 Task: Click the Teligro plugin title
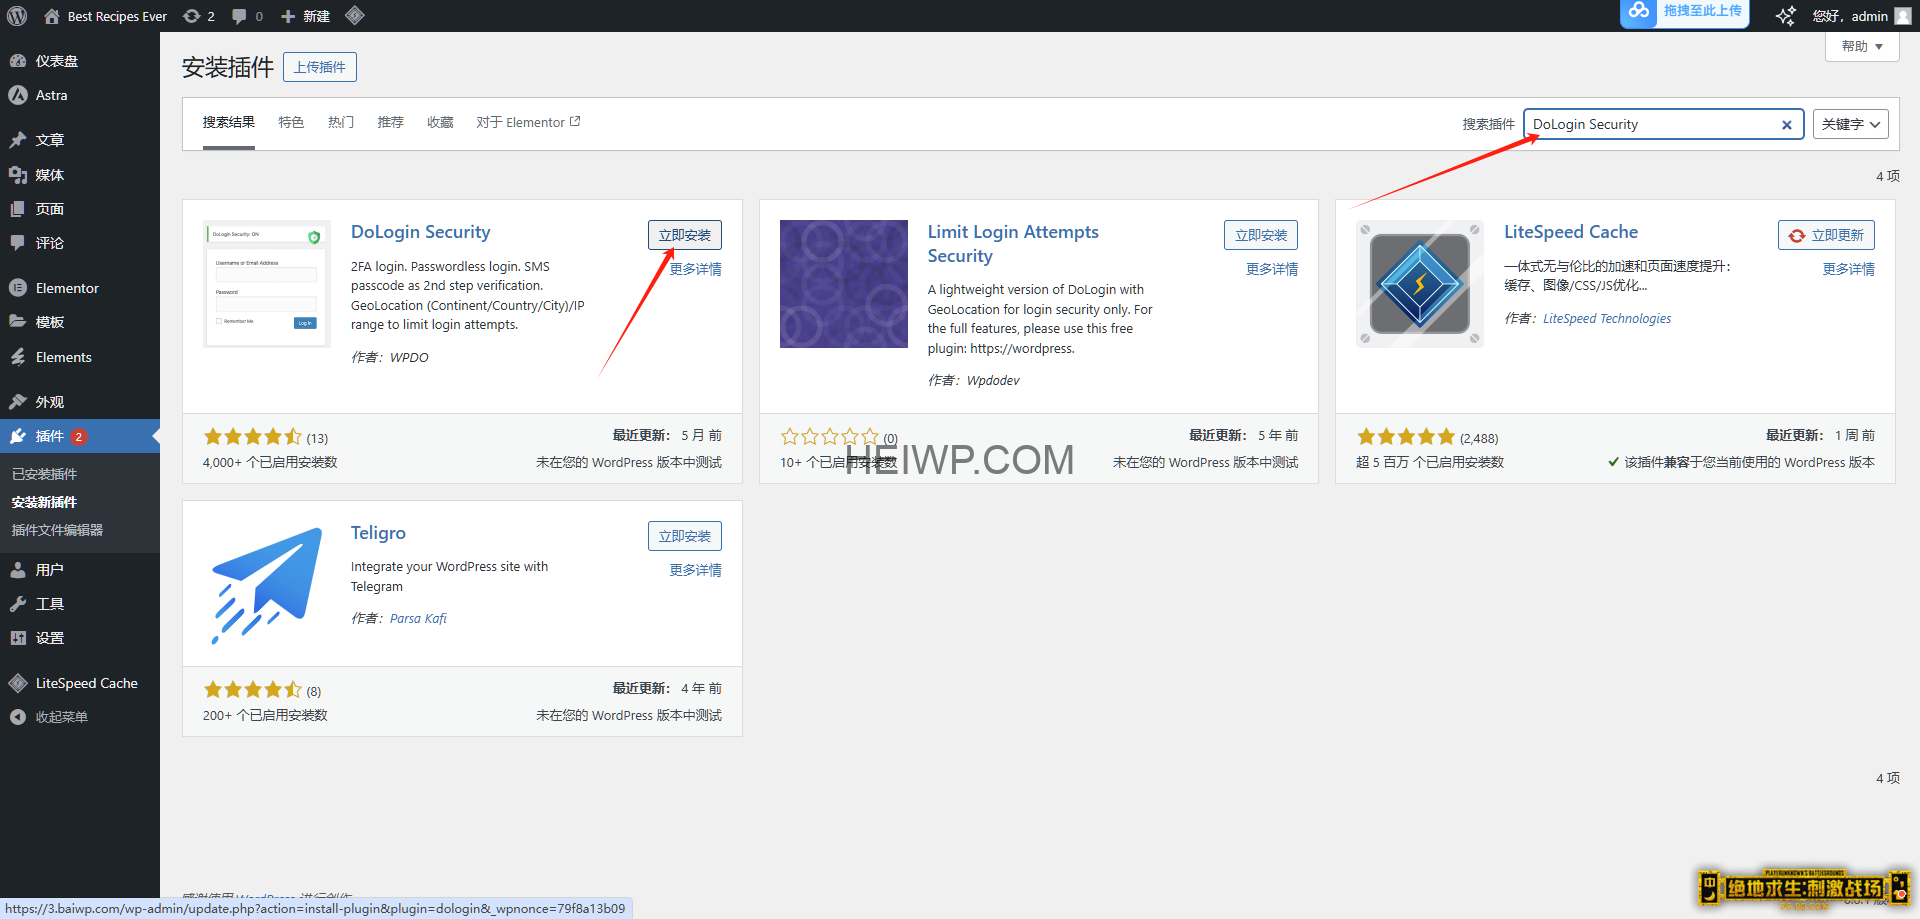(378, 533)
